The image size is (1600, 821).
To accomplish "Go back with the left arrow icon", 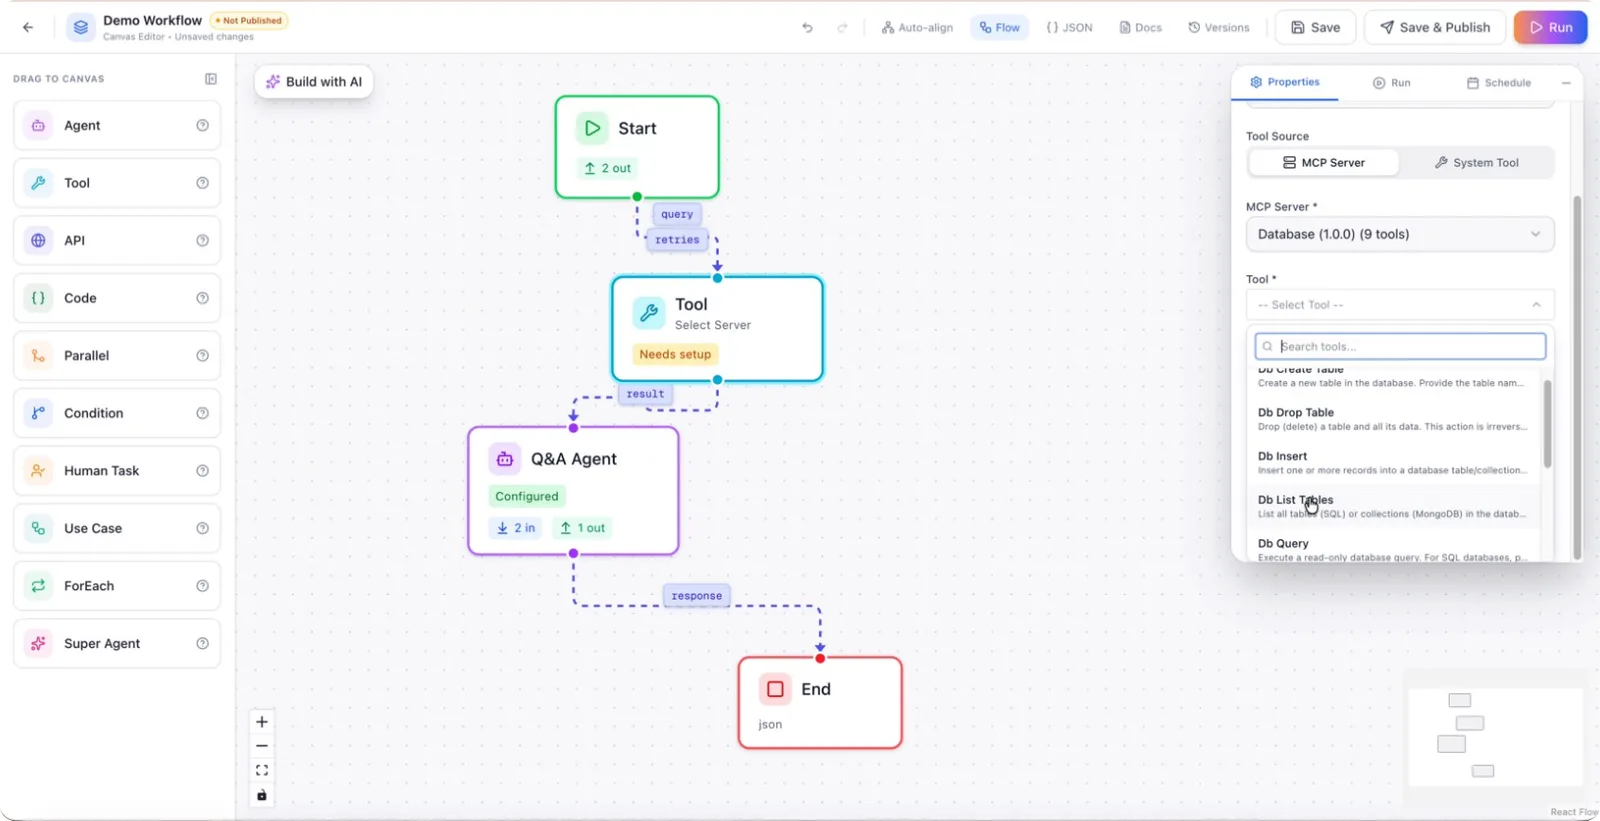I will click(28, 27).
